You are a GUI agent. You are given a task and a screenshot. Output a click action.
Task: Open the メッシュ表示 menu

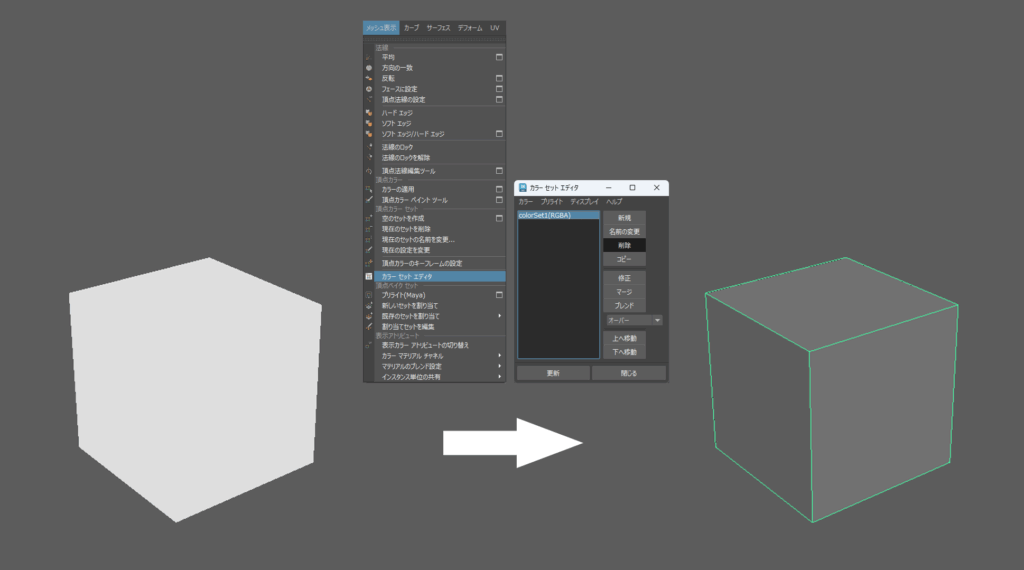coord(381,28)
